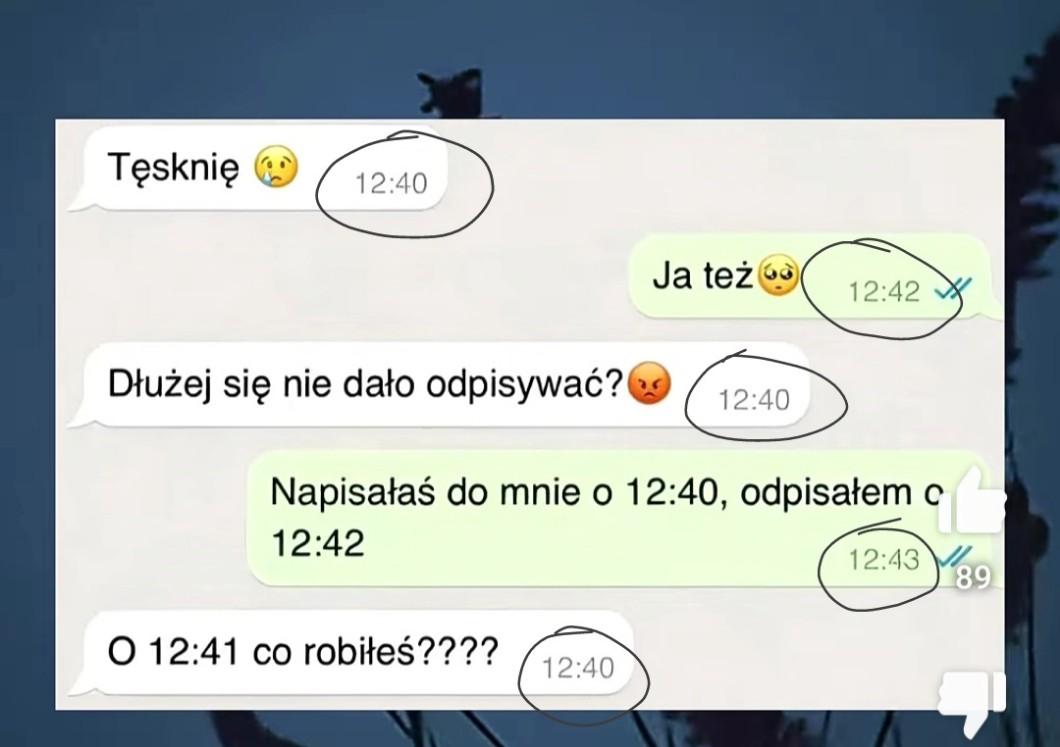Click the 12:42 text in green message

318,543
